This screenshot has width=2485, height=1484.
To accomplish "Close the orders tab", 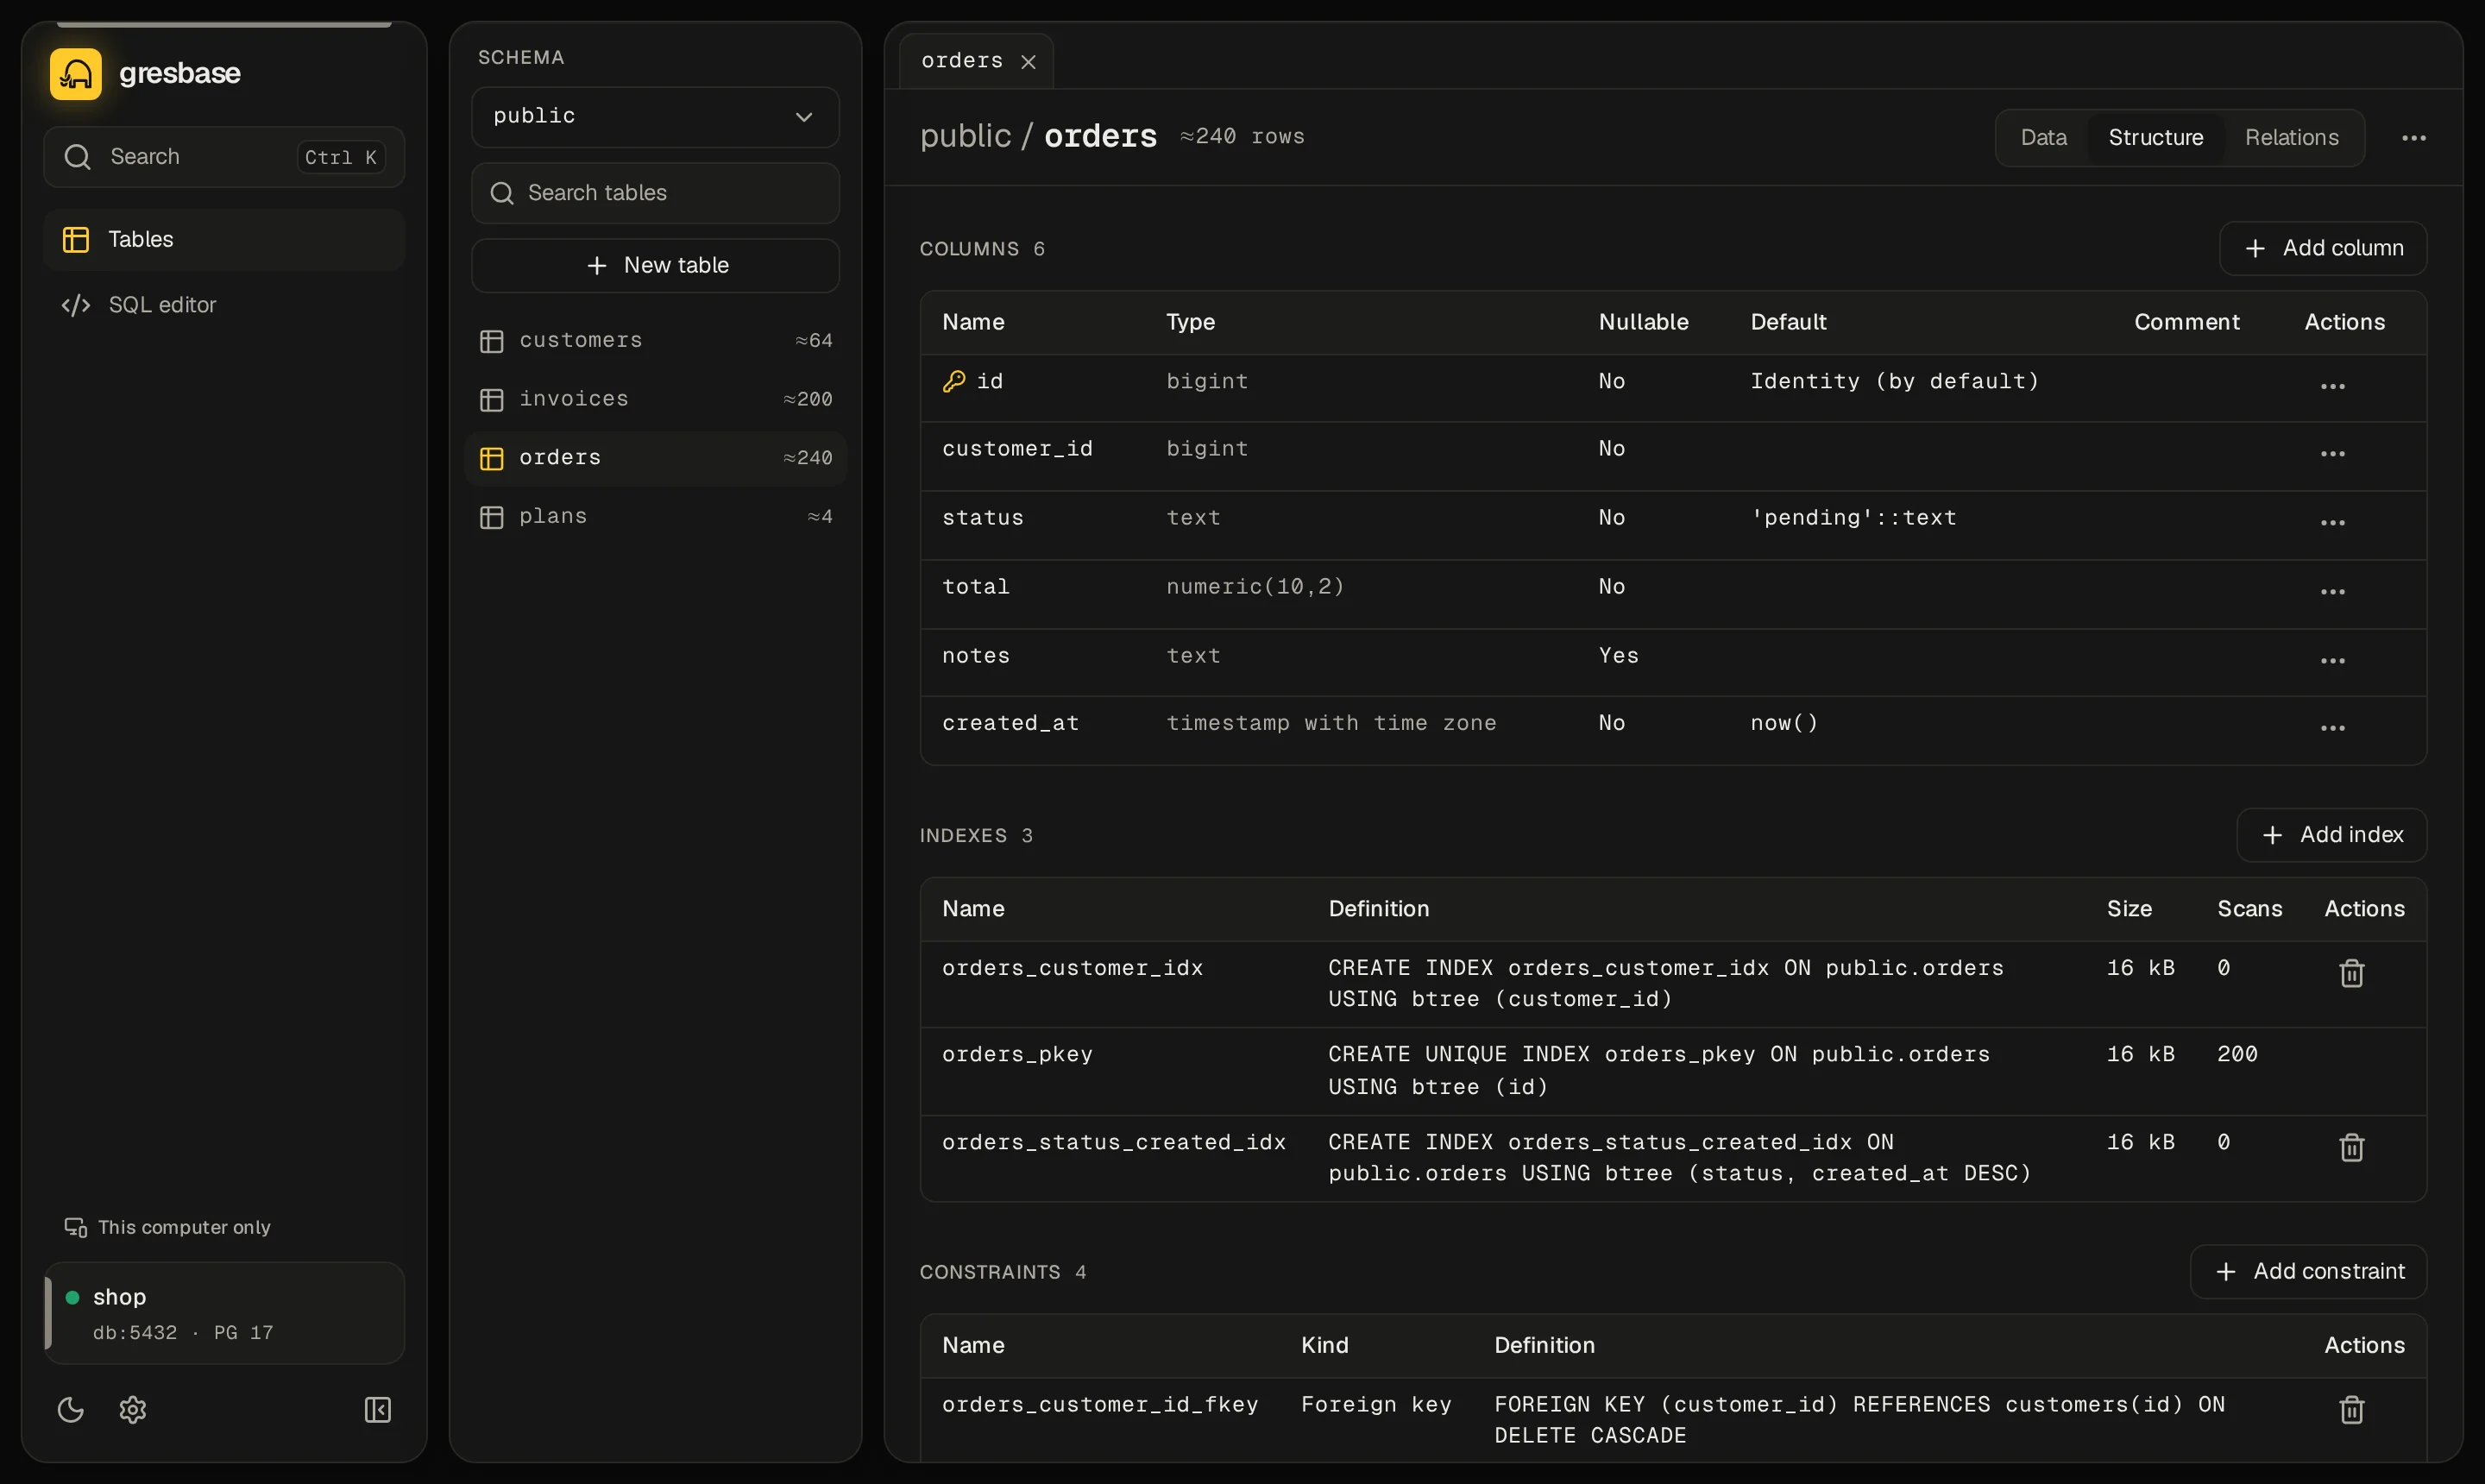I will (1028, 62).
